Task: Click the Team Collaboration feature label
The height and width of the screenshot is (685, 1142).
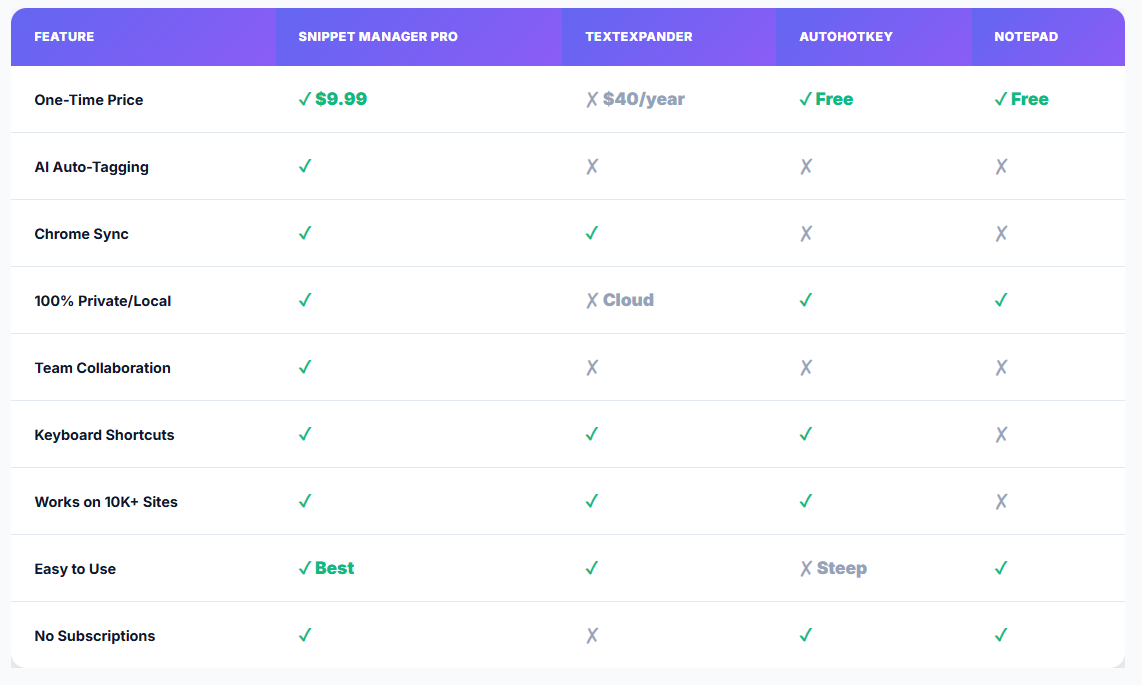Action: (103, 368)
